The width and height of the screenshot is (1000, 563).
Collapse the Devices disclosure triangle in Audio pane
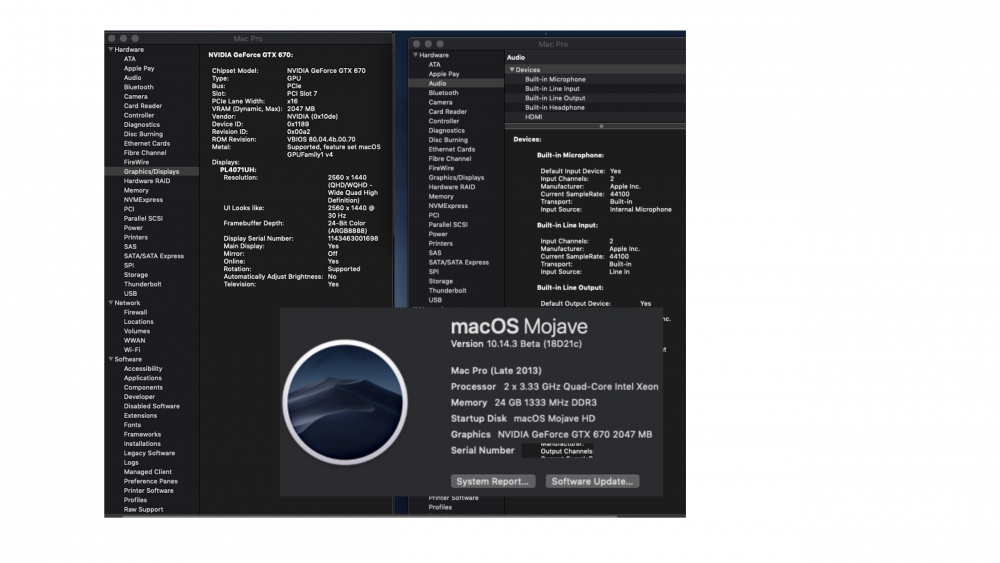click(511, 69)
